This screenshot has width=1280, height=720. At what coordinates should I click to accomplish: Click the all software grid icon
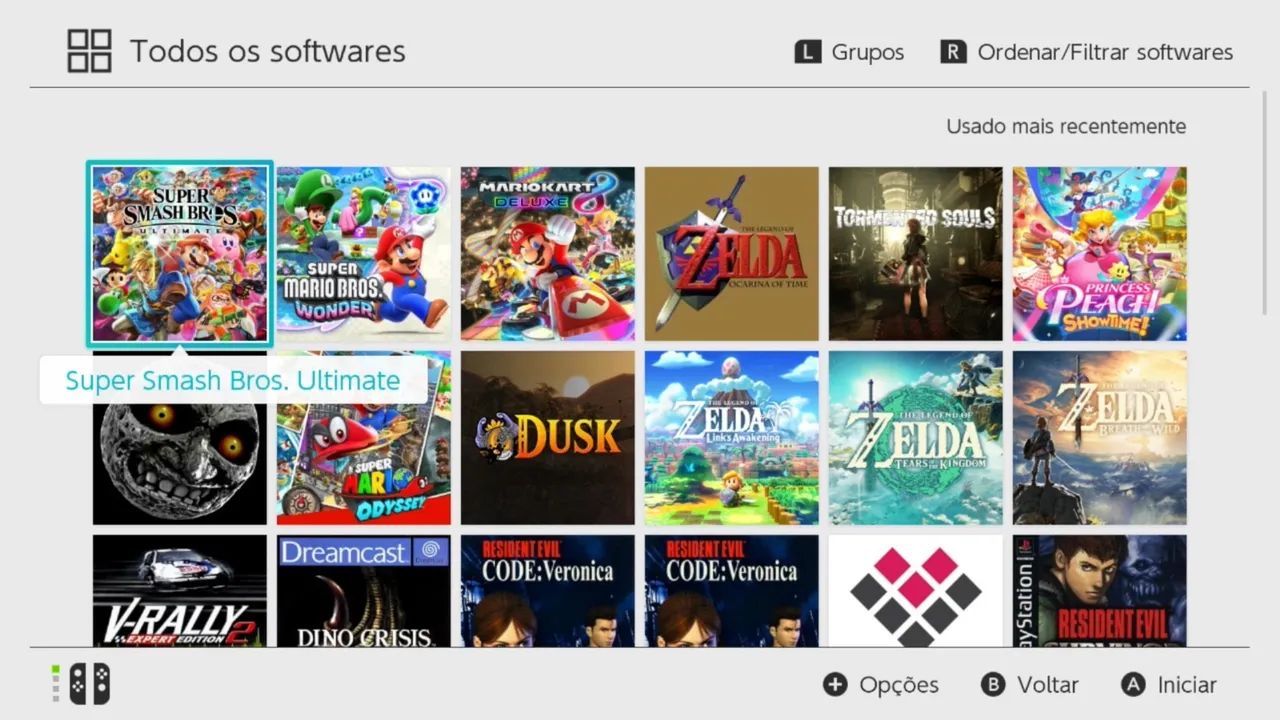[x=89, y=51]
